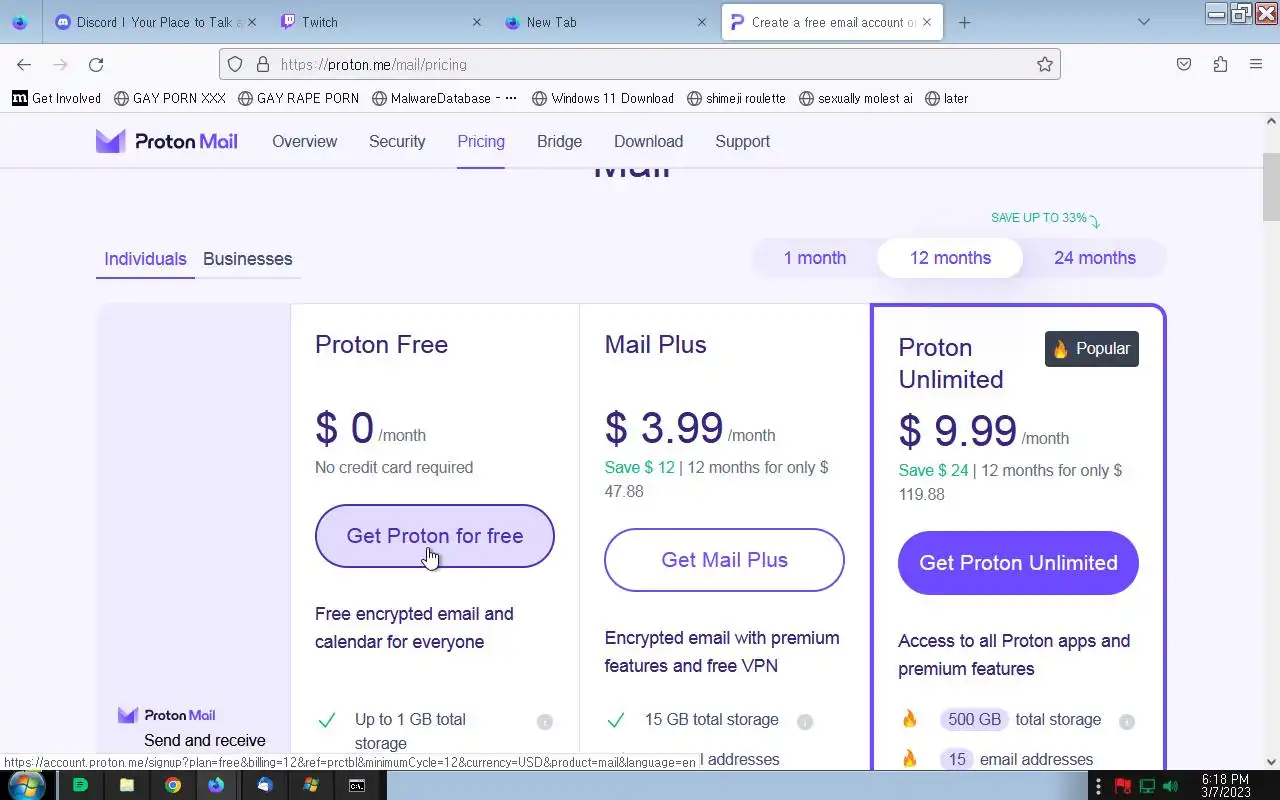The height and width of the screenshot is (800, 1280).
Task: Click info icon beside 500 GB storage
Action: [x=1127, y=721]
